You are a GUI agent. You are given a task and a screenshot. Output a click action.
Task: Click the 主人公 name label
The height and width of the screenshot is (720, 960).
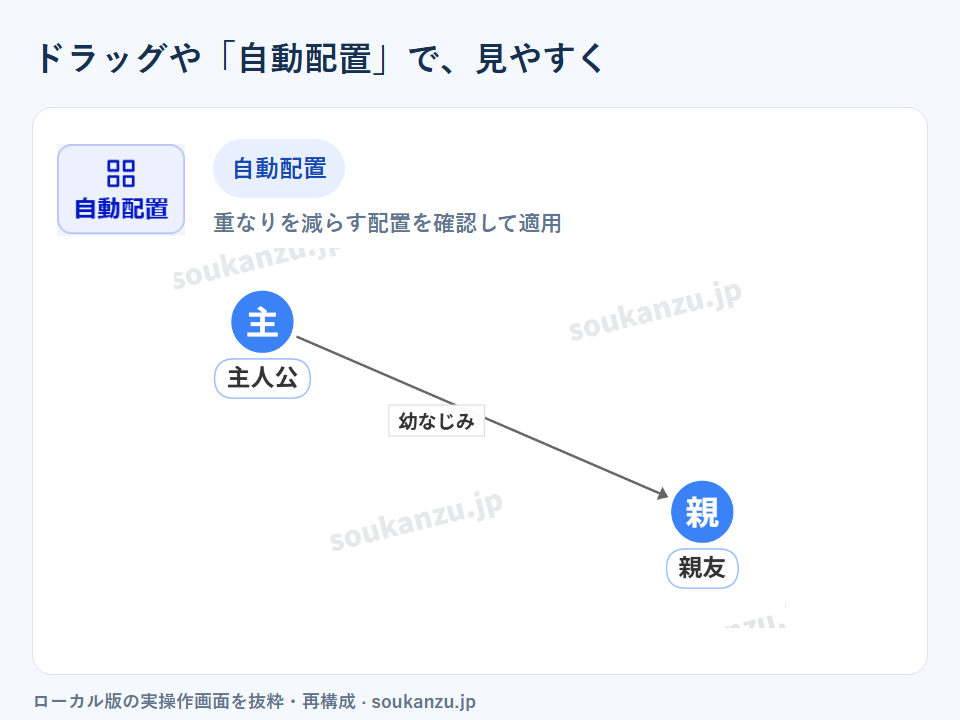pos(262,378)
